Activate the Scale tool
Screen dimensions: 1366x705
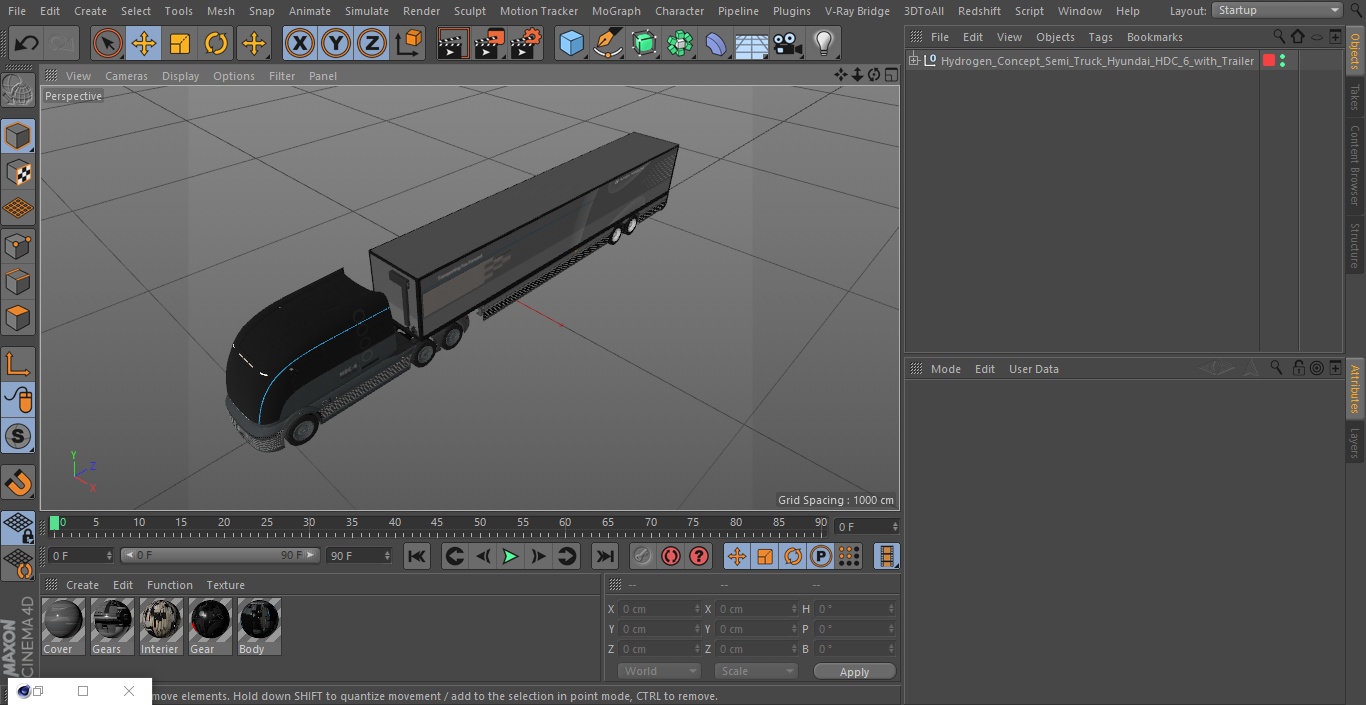(x=180, y=43)
